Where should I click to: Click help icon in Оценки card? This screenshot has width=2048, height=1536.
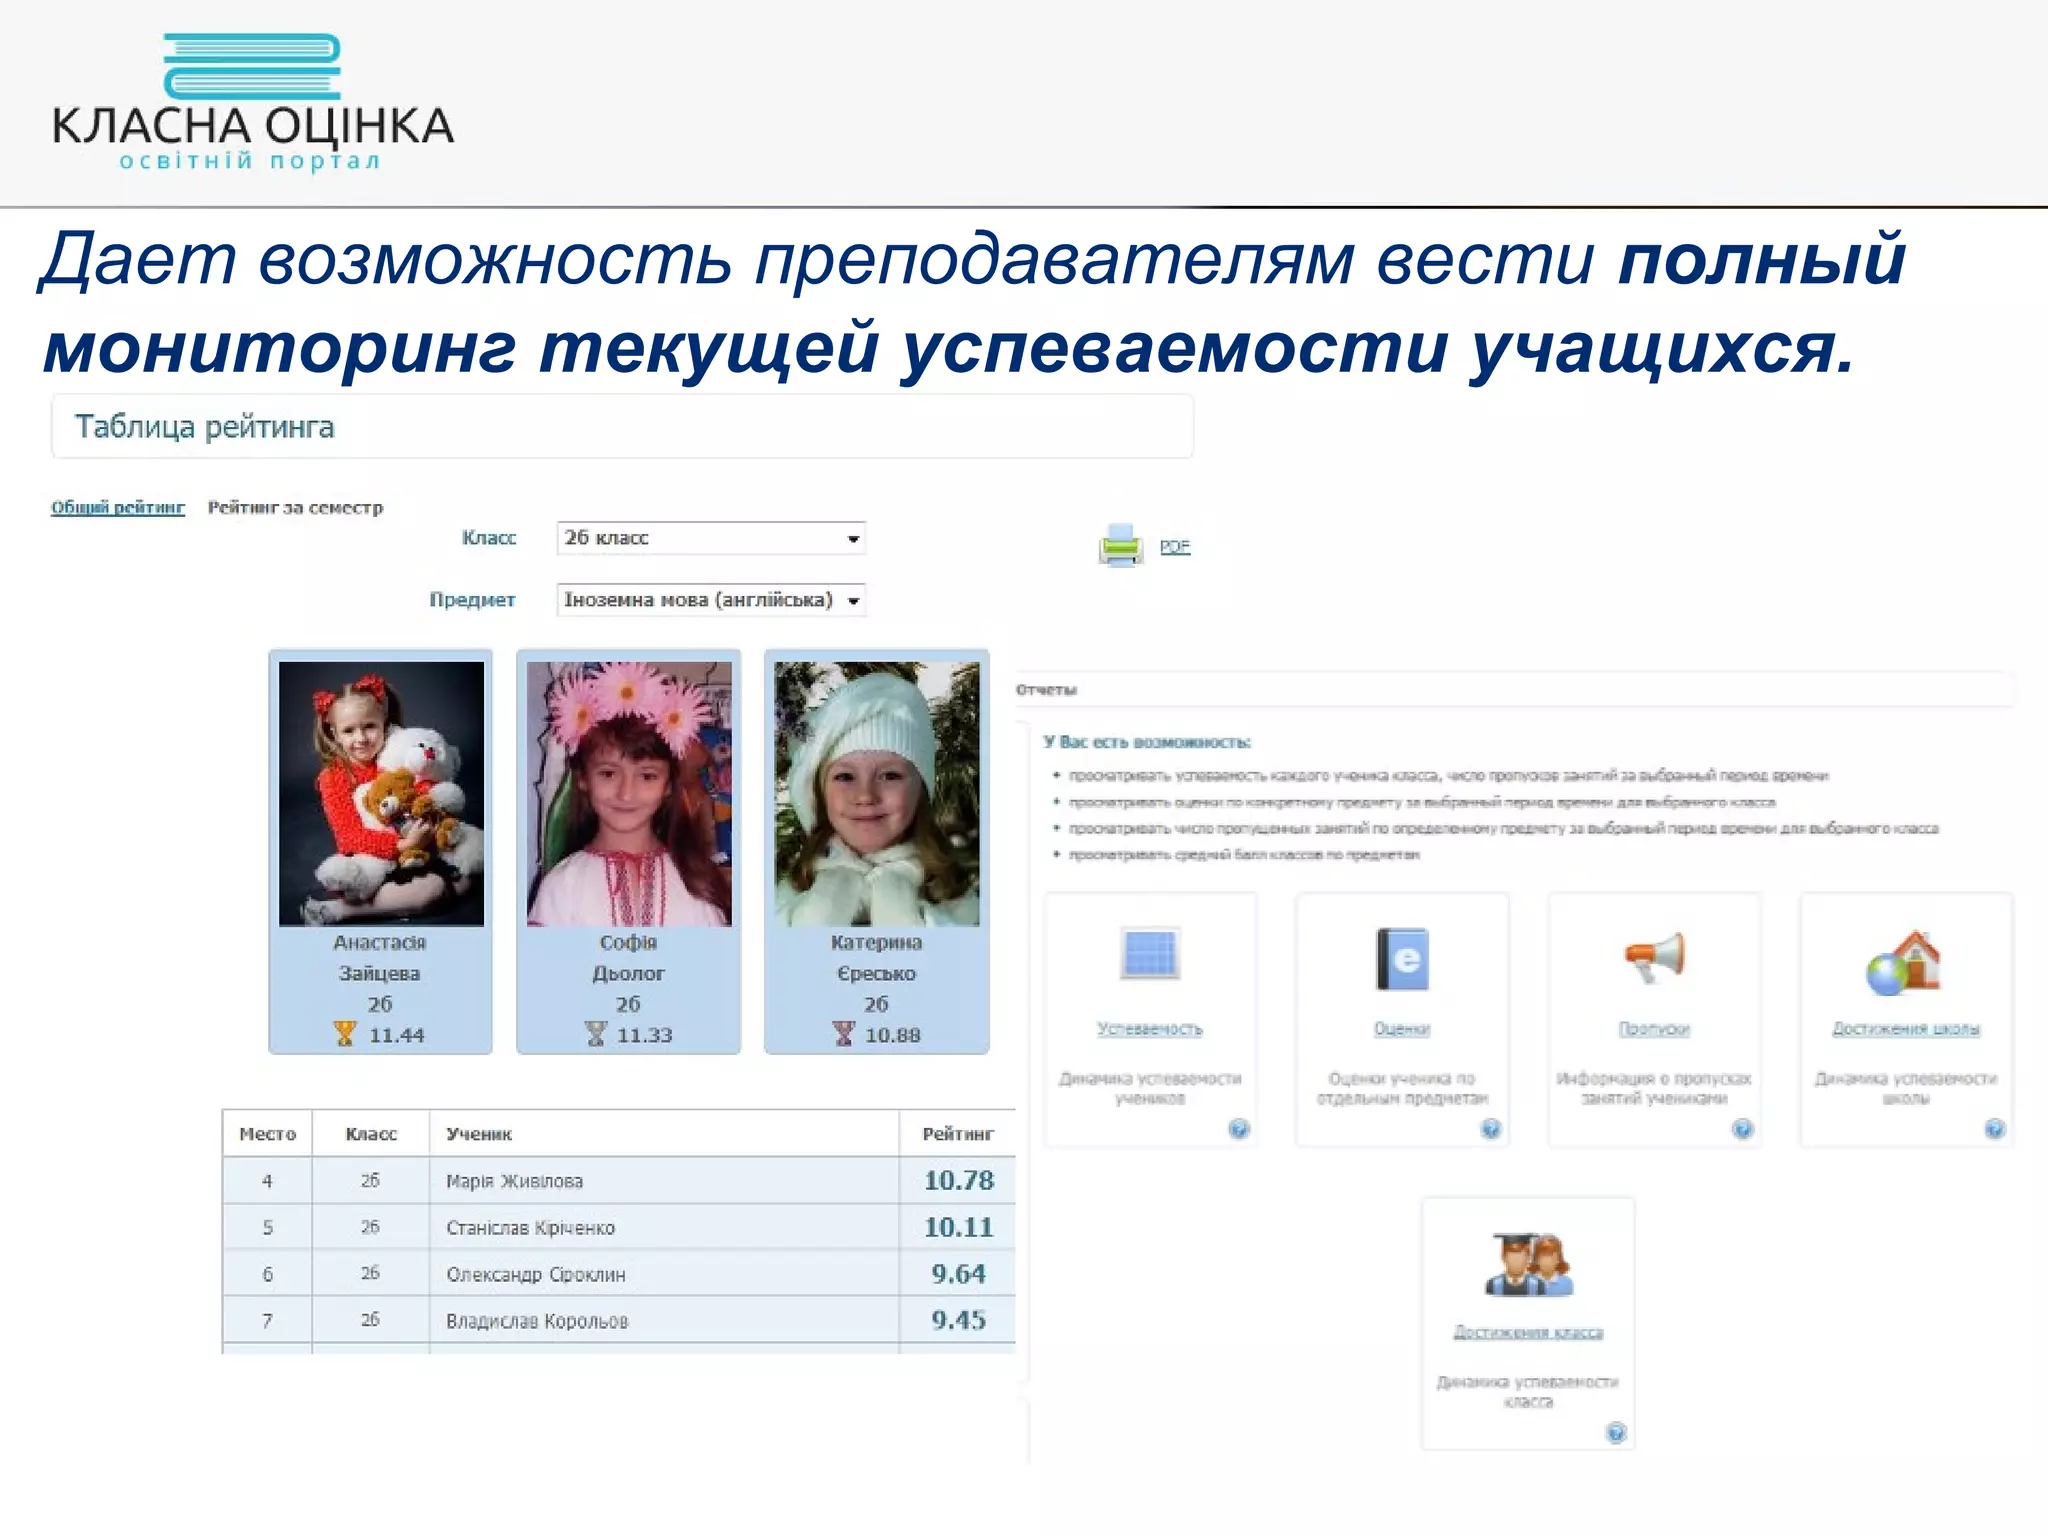[x=1491, y=1129]
